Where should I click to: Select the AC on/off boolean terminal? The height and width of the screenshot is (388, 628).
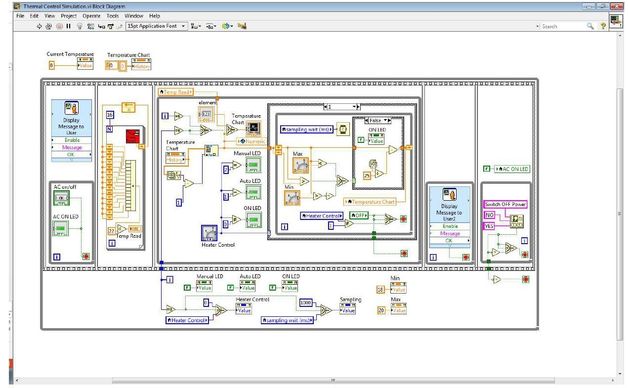tap(61, 198)
